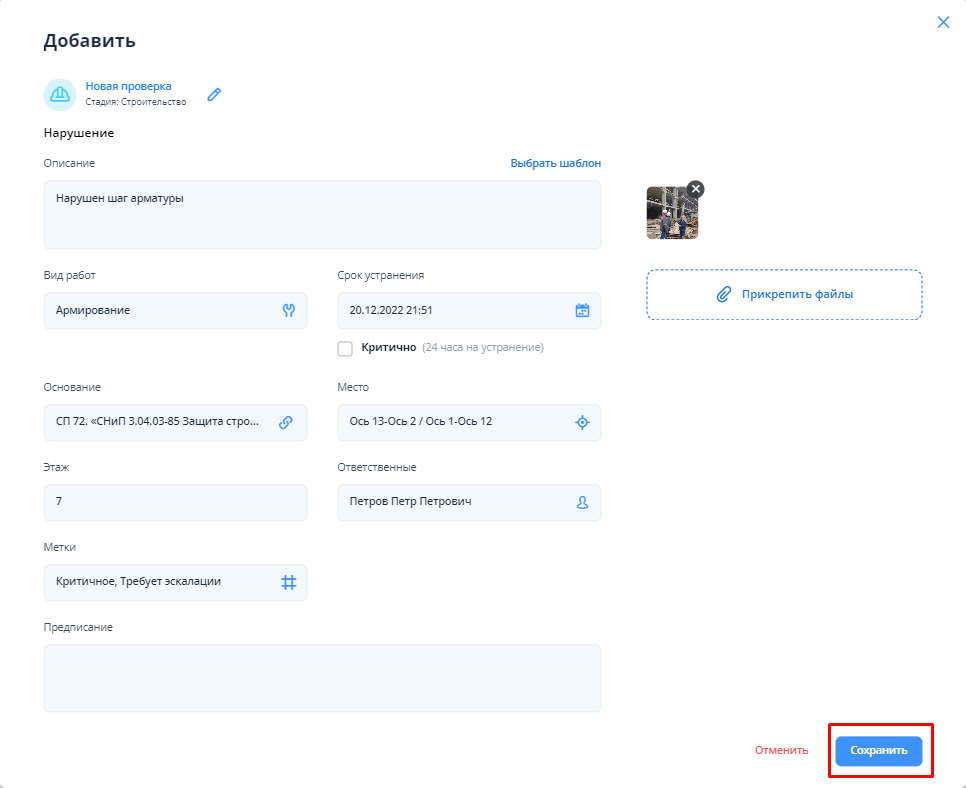The image size is (966, 788).
Task: Click the Этаж input field
Action: (175, 502)
